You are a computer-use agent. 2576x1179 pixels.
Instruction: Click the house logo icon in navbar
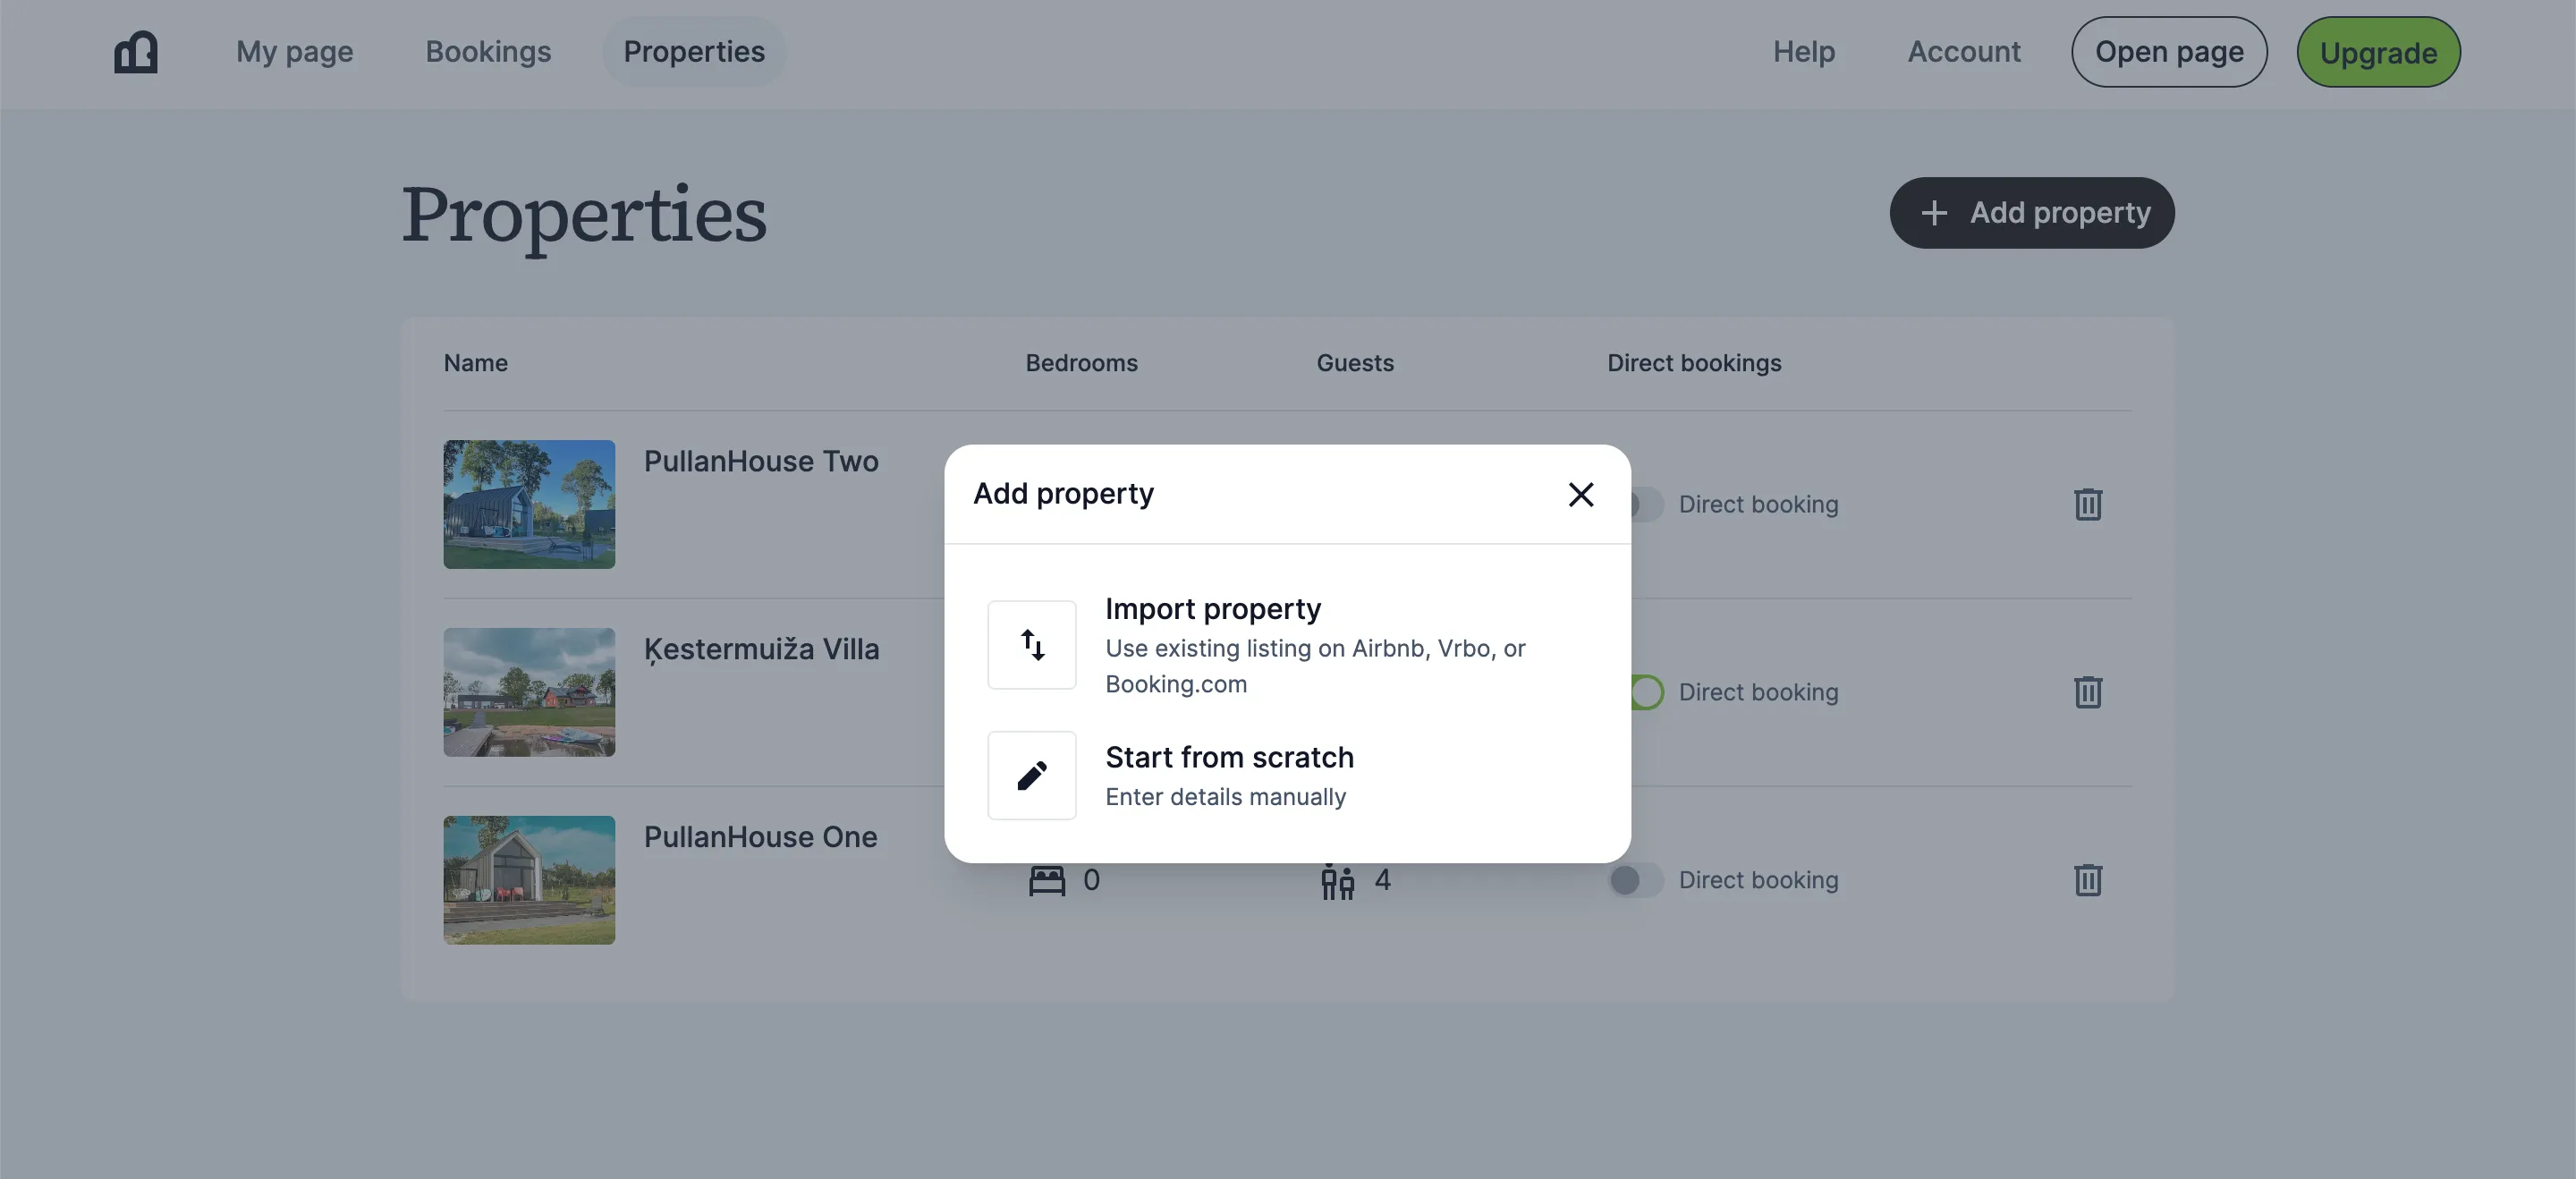(x=136, y=52)
